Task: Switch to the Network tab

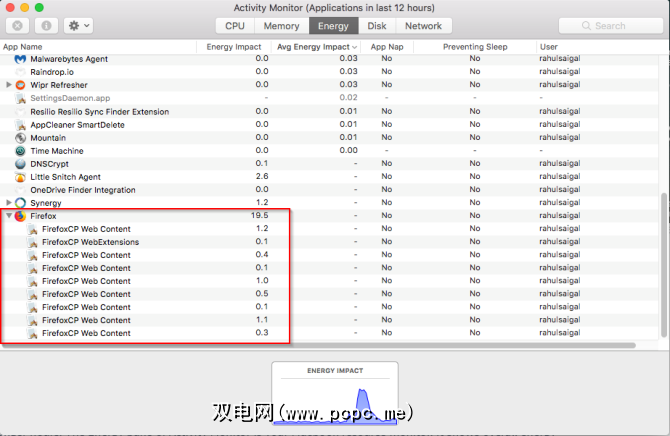Action: [423, 26]
